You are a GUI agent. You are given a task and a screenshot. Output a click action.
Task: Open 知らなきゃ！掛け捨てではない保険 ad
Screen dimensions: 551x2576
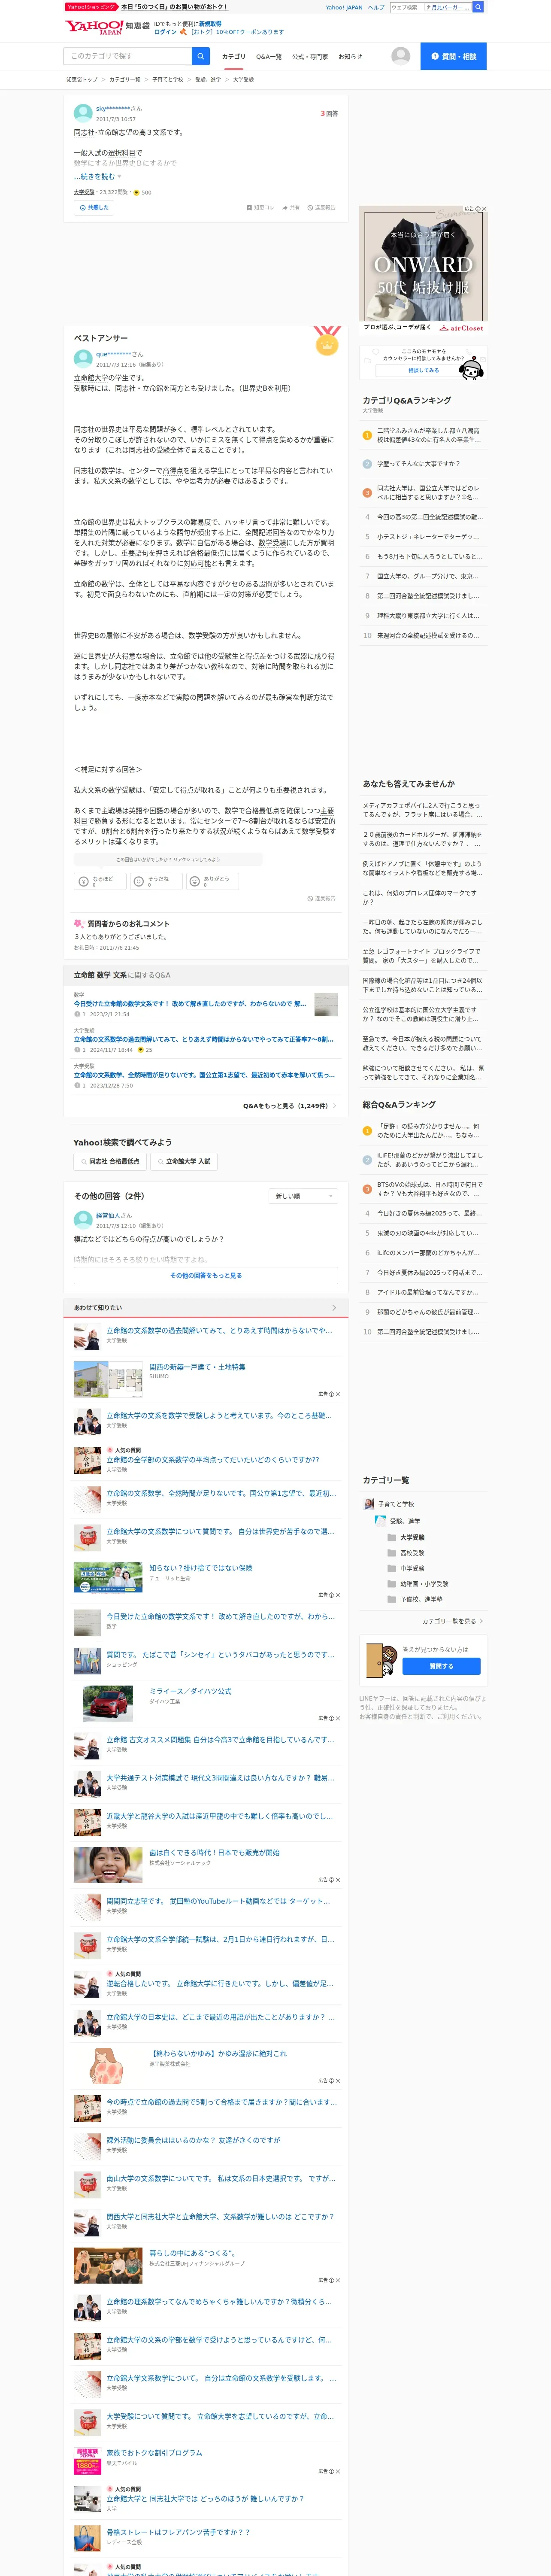pyautogui.click(x=201, y=1568)
